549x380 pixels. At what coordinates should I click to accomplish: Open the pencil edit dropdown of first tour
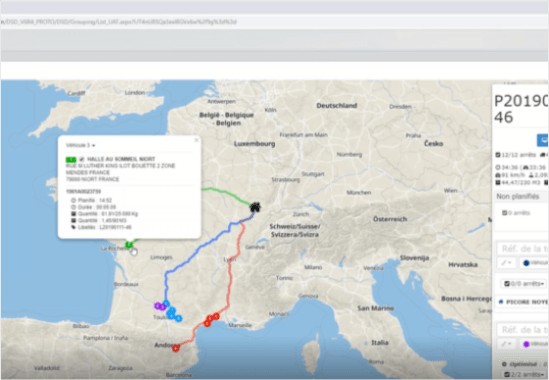(x=507, y=262)
